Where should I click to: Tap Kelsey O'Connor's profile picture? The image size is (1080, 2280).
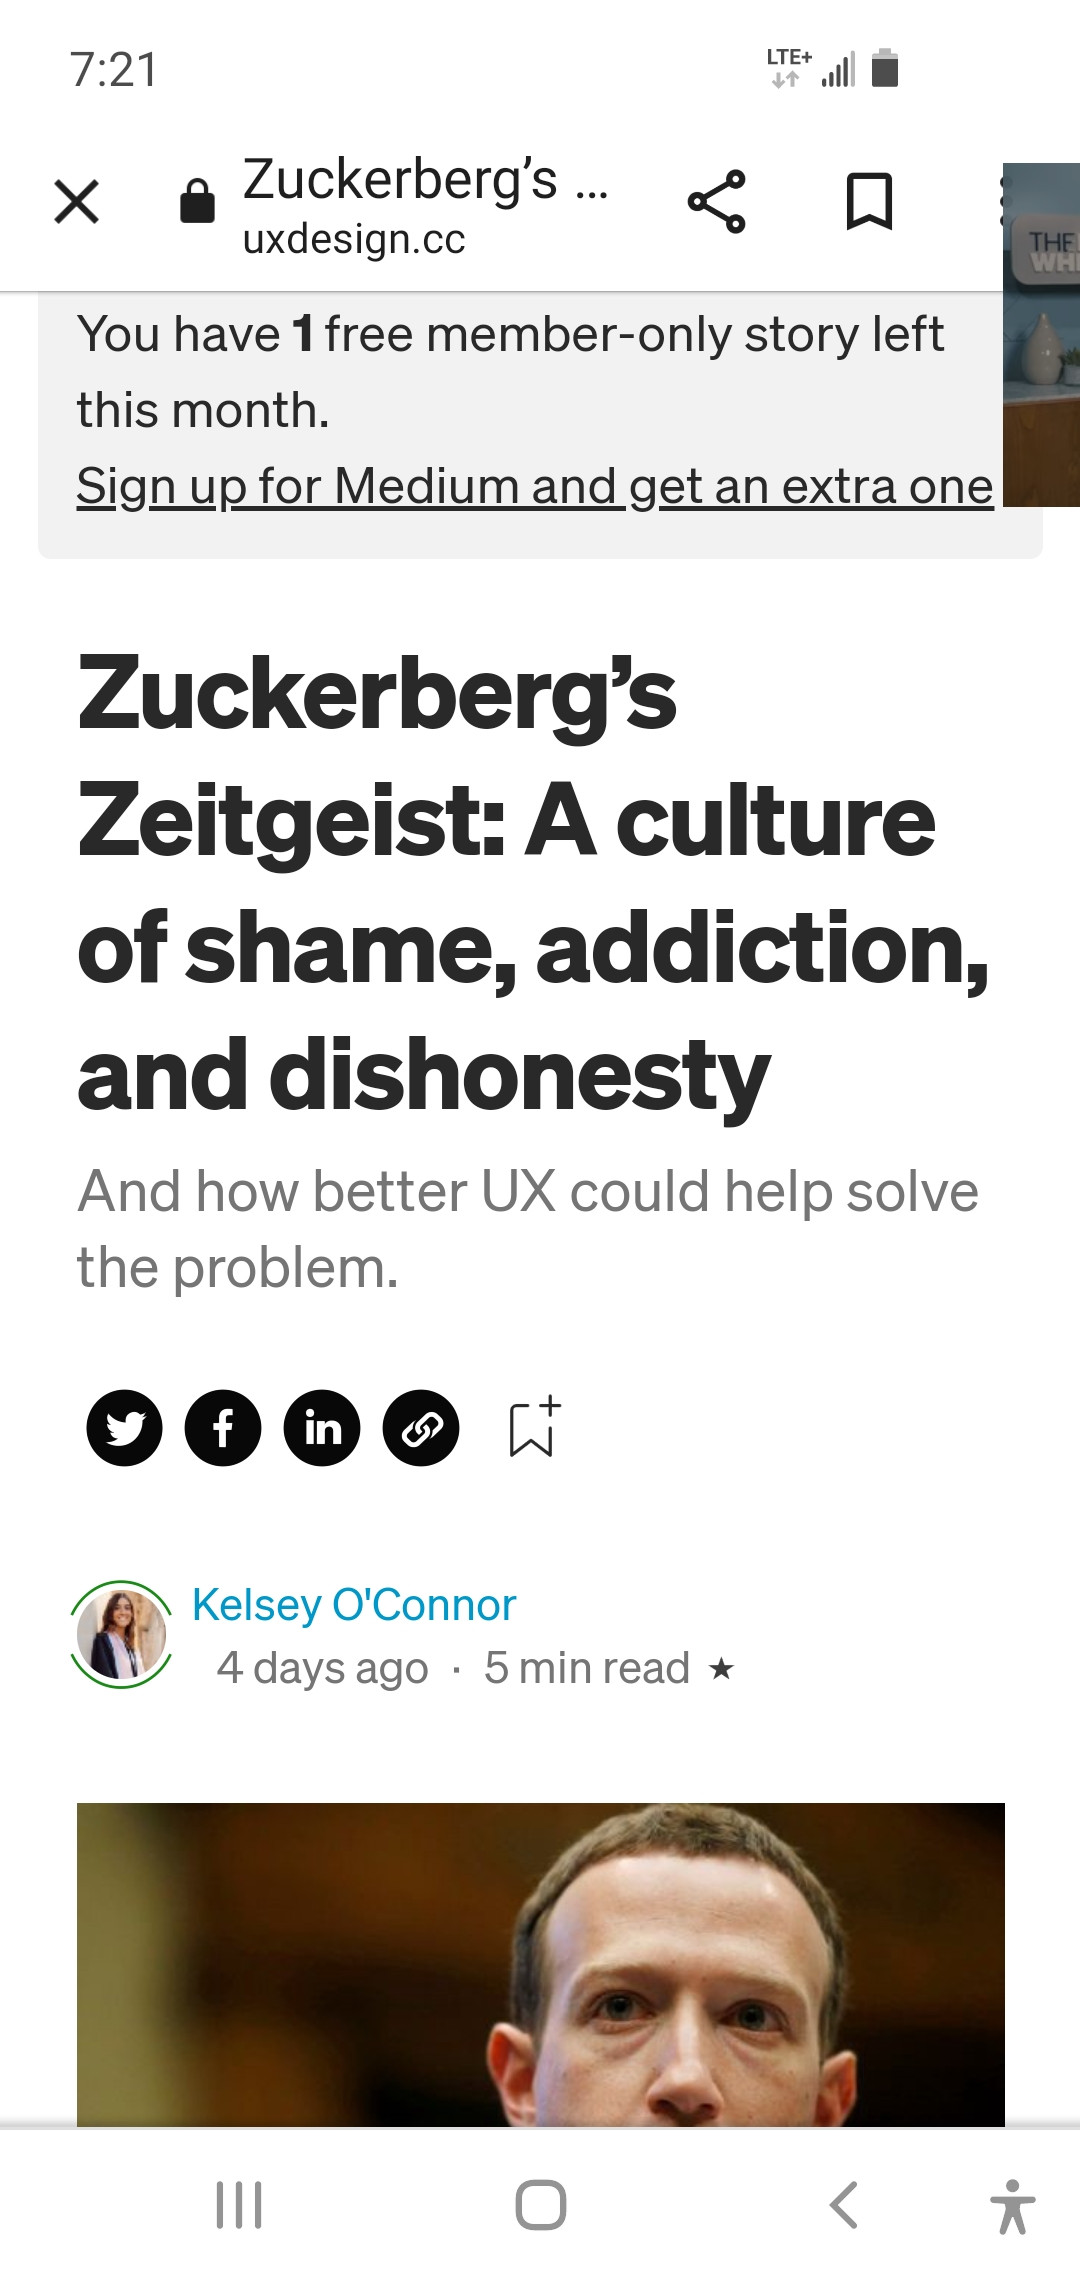[x=122, y=1635]
